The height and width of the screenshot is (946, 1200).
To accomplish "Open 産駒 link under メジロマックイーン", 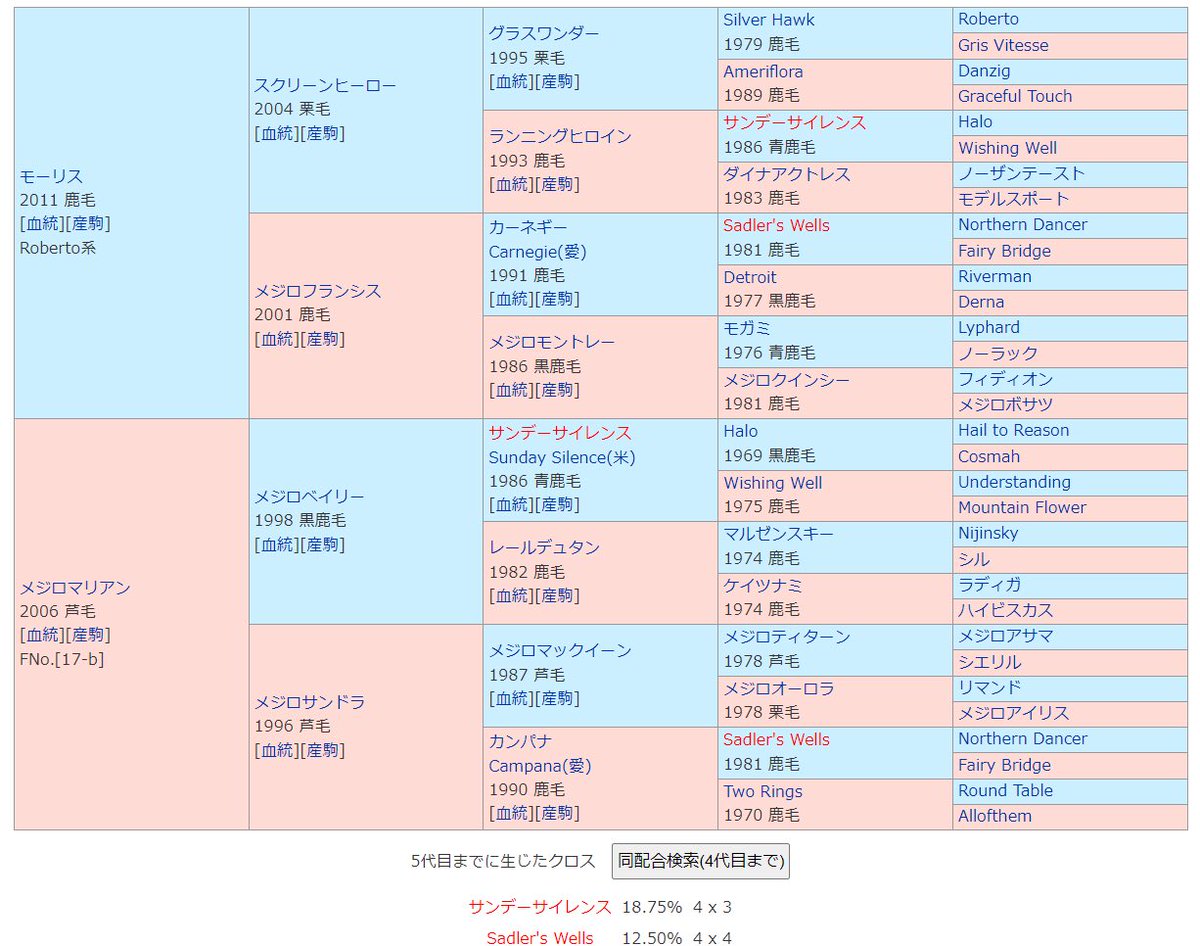I will click(558, 698).
